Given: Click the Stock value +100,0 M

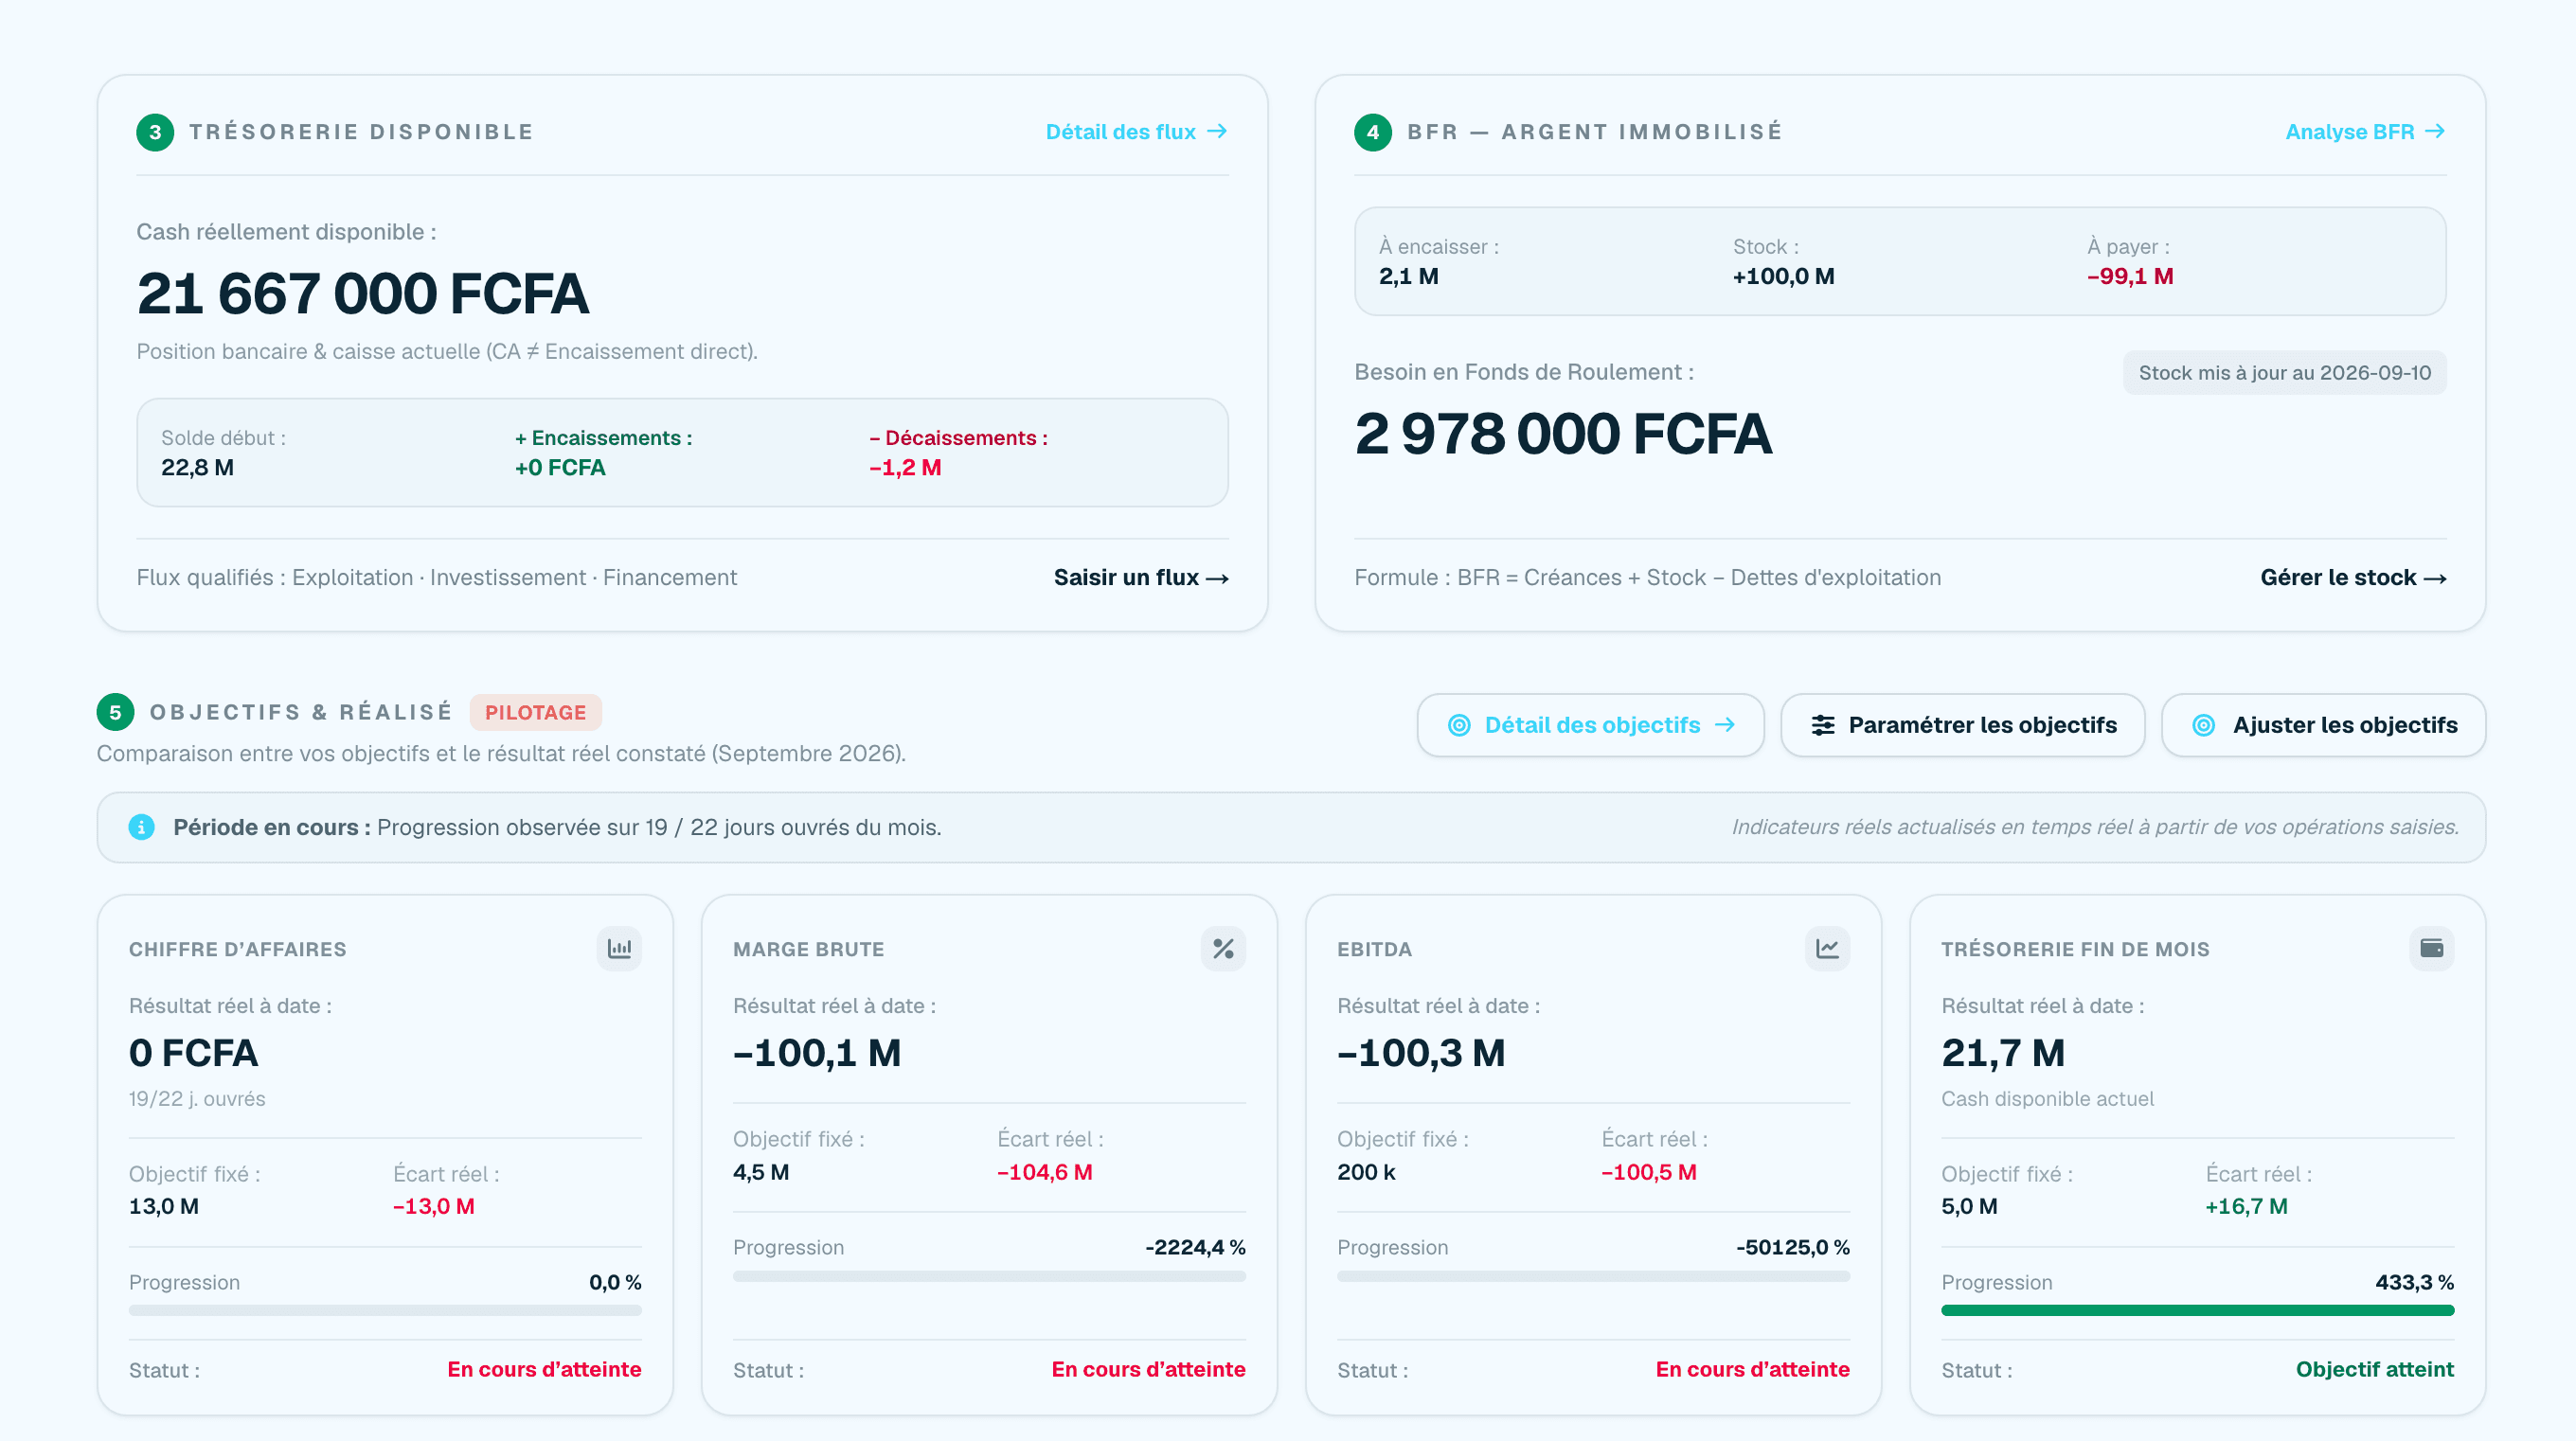Looking at the screenshot, I should point(1783,276).
